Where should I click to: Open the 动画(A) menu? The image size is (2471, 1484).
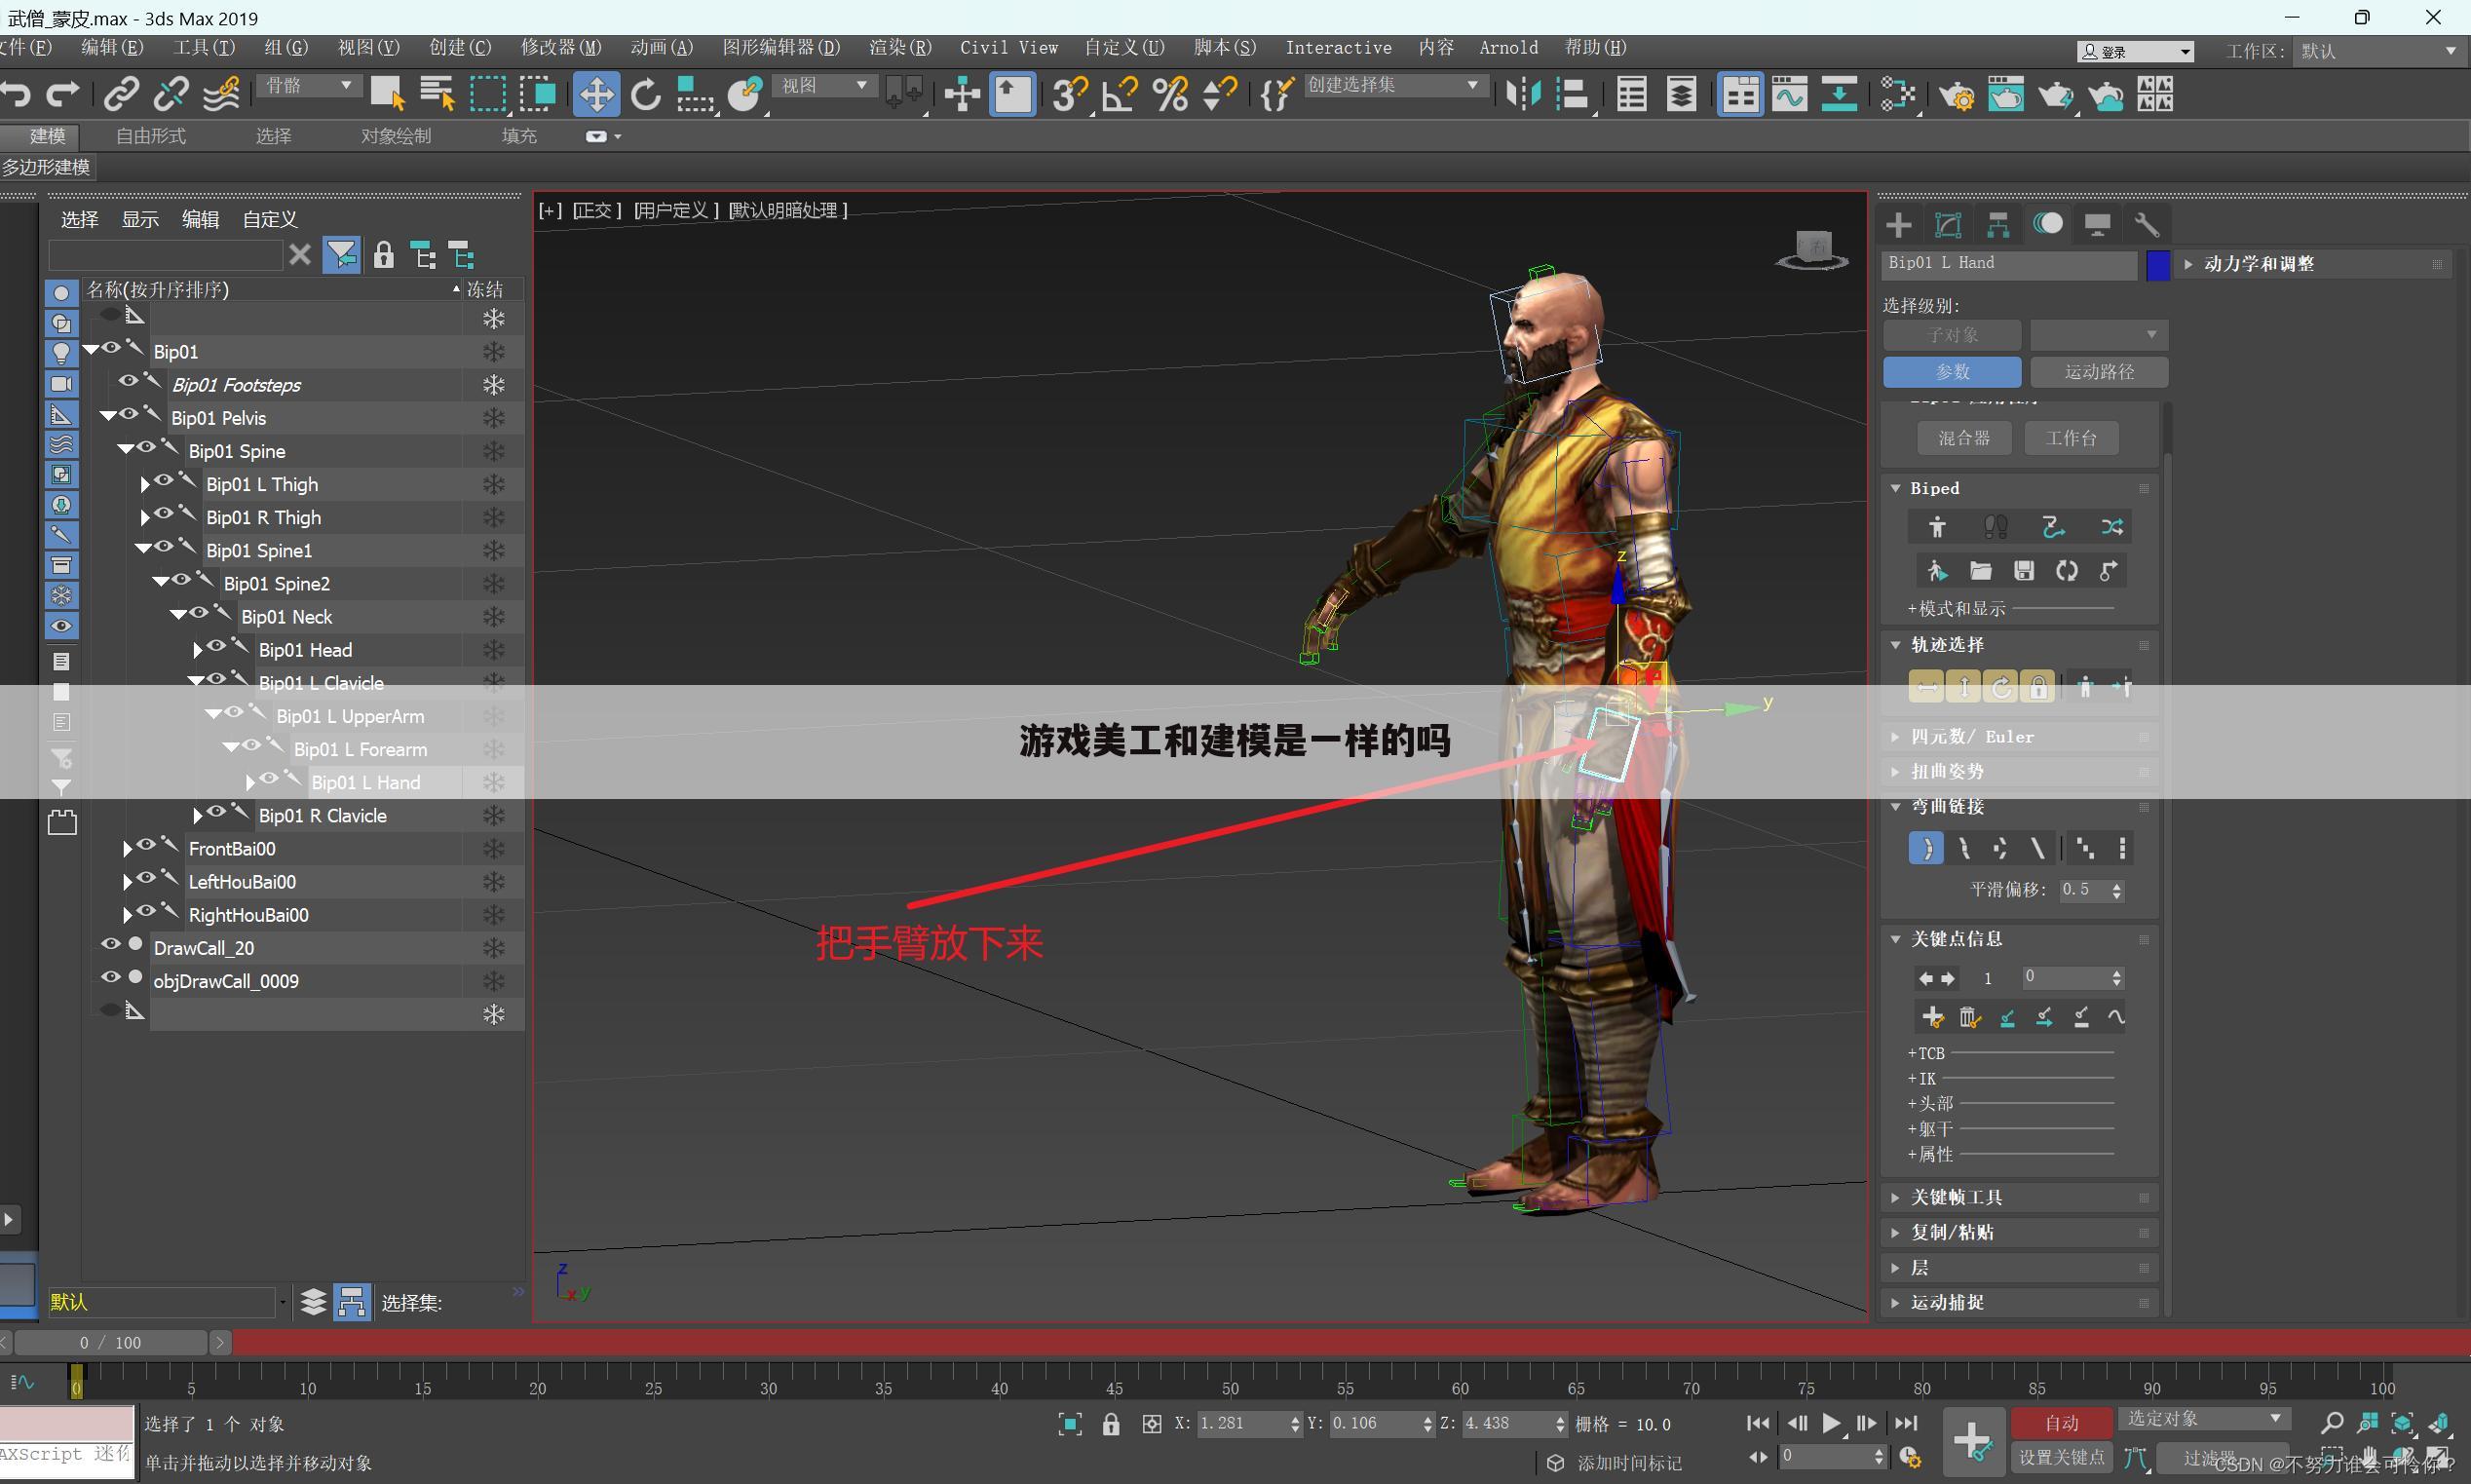[x=661, y=47]
